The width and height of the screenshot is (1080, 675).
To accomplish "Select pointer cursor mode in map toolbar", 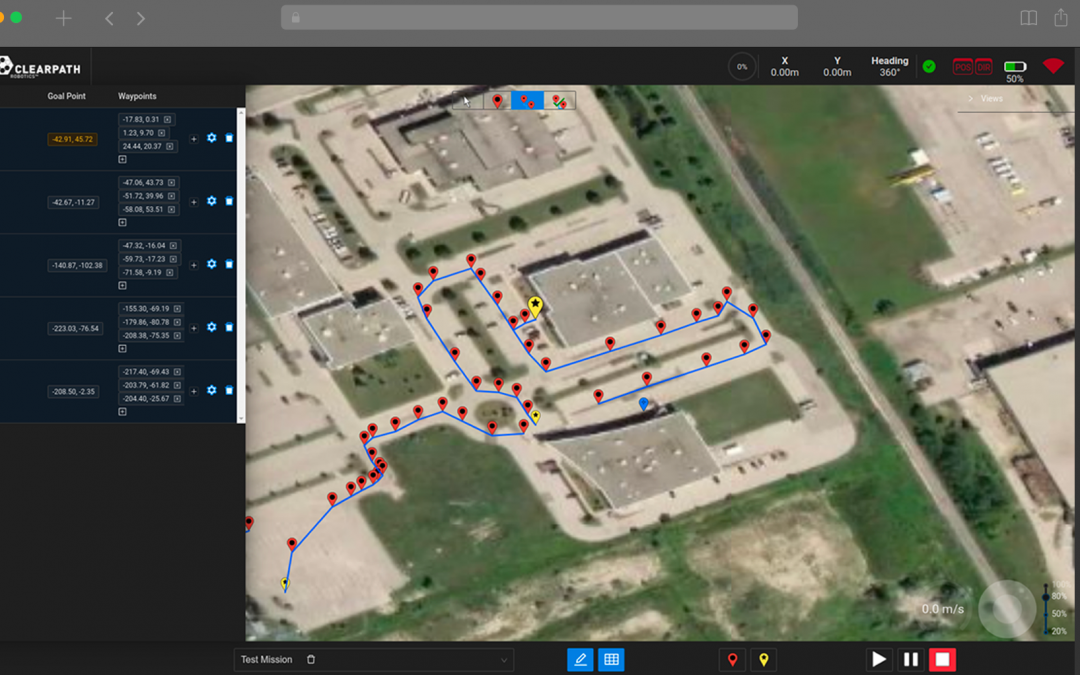I will pyautogui.click(x=467, y=100).
